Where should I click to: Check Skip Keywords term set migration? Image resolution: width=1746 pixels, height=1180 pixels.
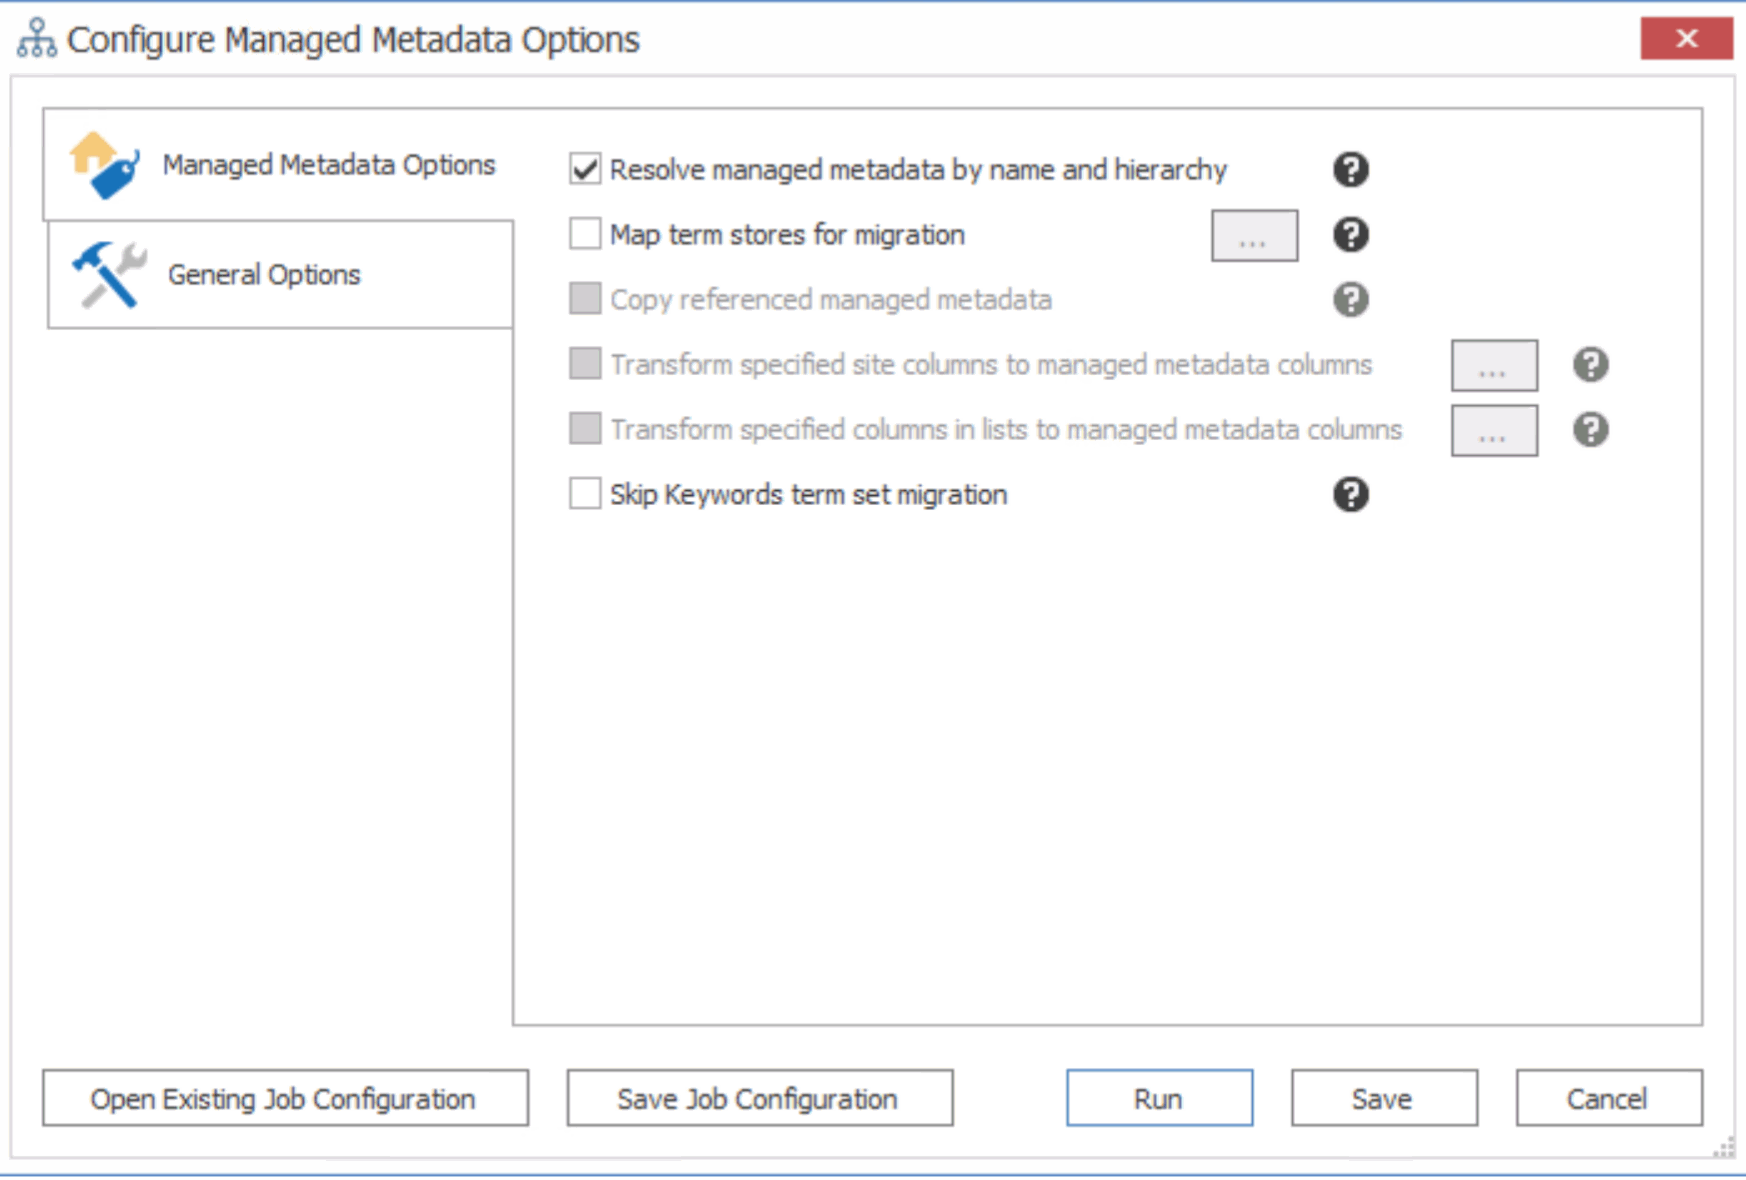tap(585, 493)
